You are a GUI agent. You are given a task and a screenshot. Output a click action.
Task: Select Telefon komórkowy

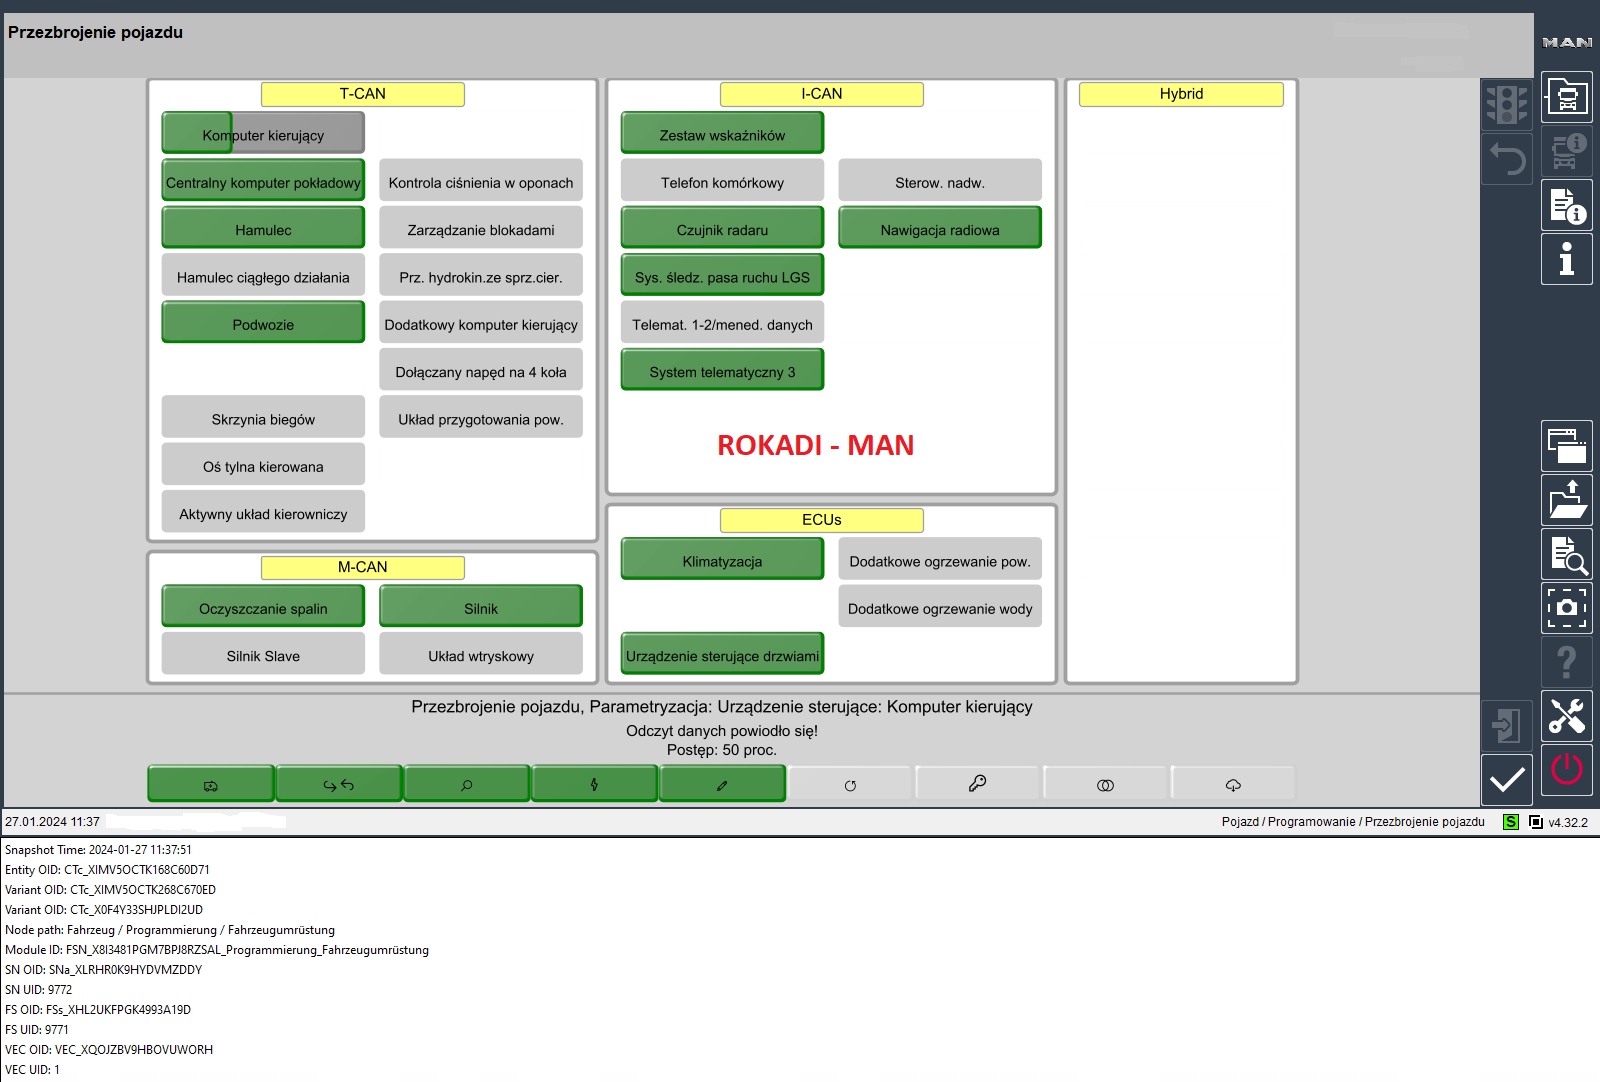(722, 182)
